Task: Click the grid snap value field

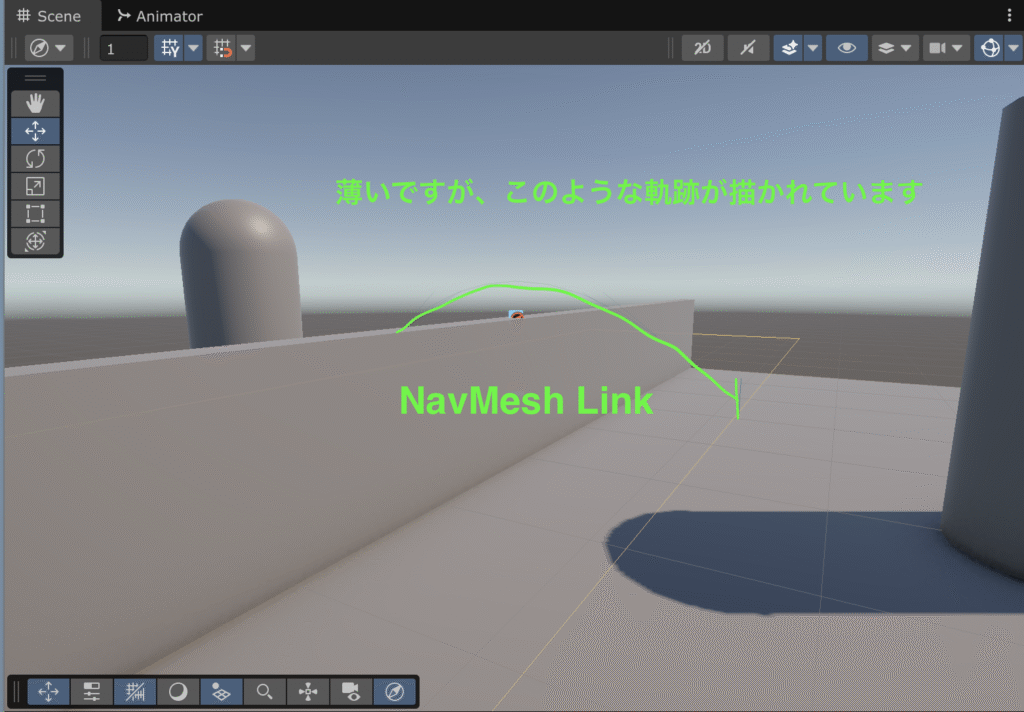Action: [x=124, y=48]
